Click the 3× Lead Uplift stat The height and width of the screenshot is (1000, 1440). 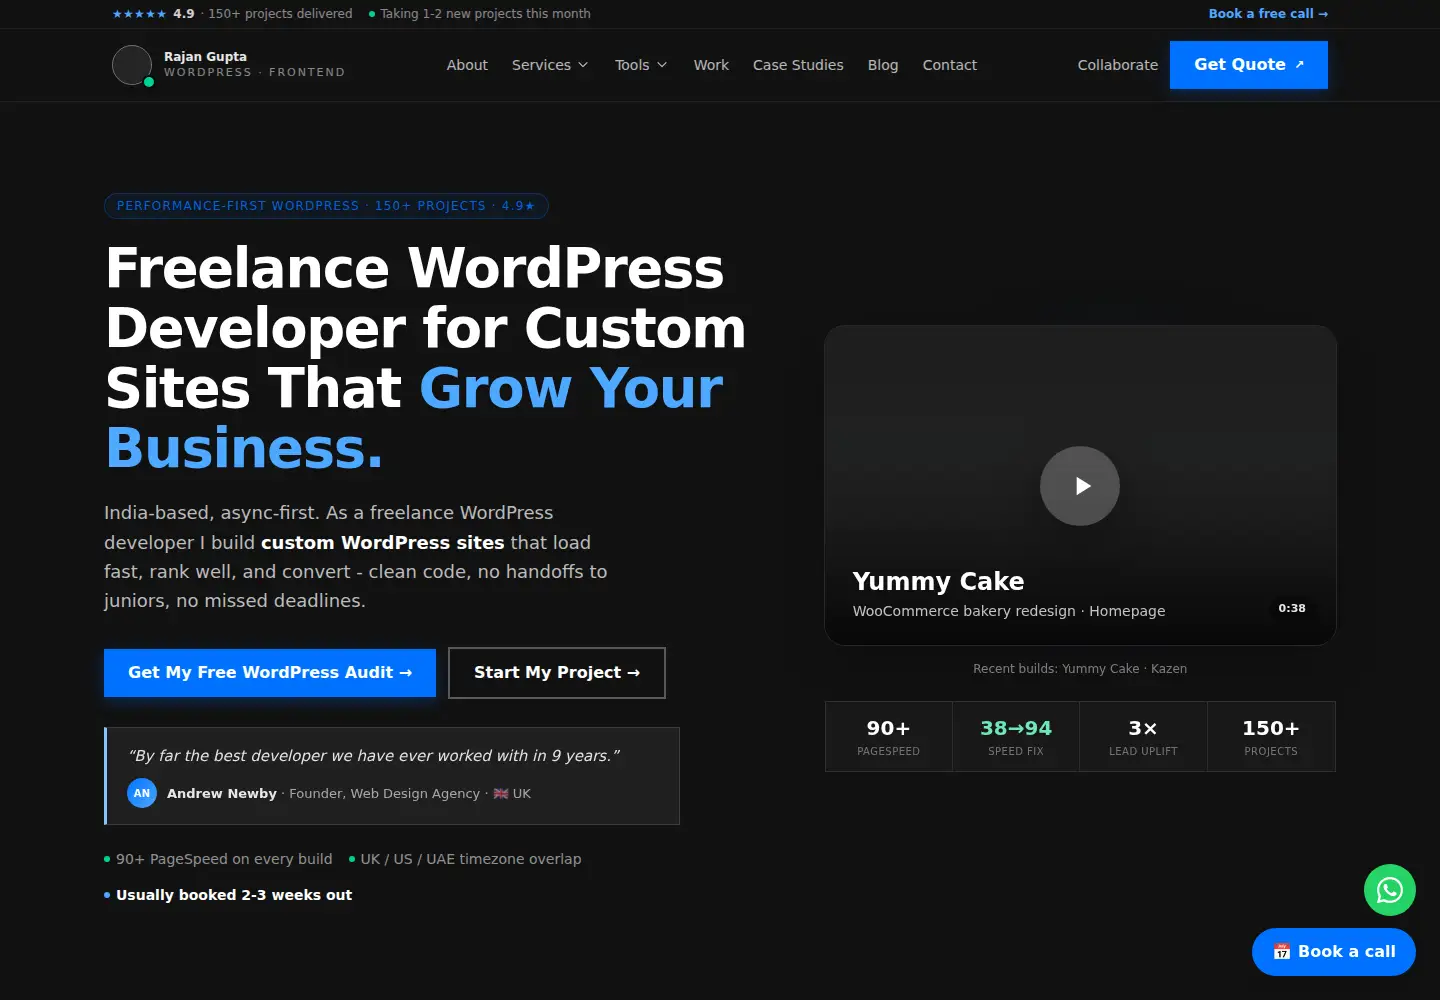[1143, 737]
